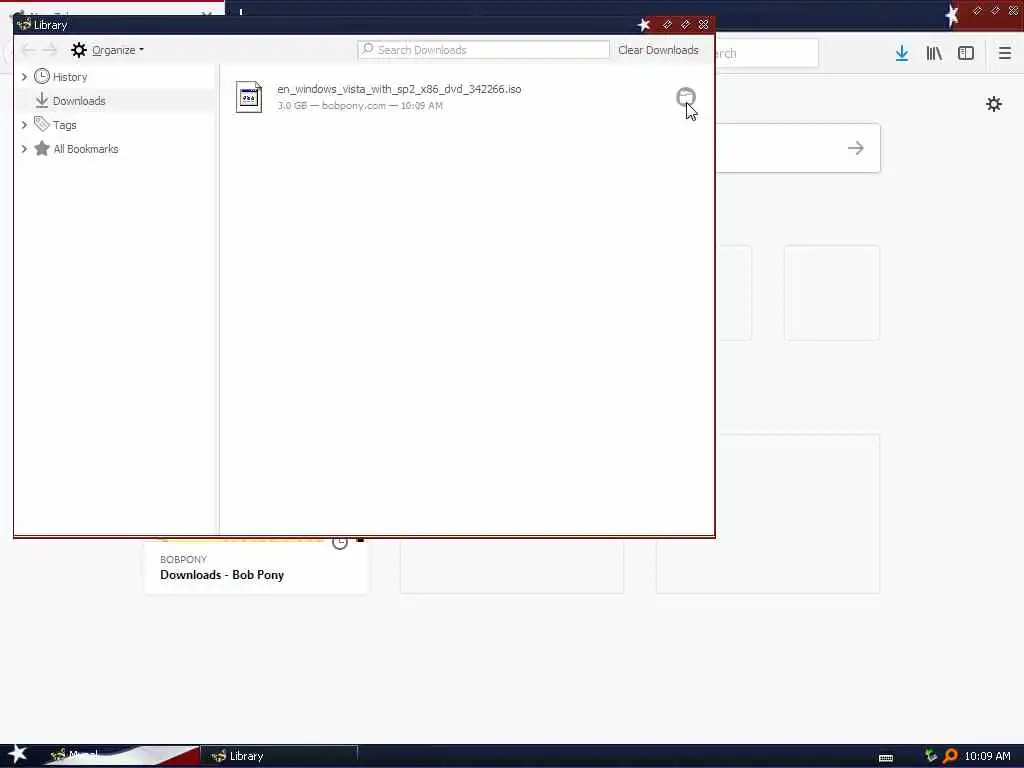Click search arrow on new tab page
1024x768 pixels.
(856, 148)
